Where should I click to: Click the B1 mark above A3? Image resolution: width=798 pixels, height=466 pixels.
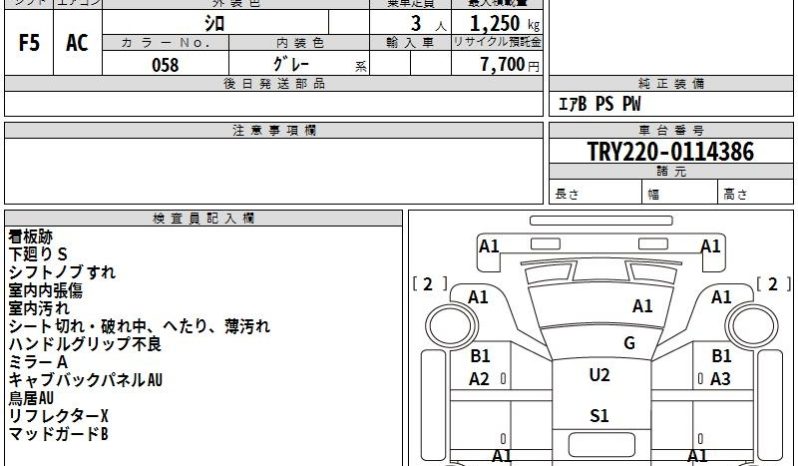(722, 356)
